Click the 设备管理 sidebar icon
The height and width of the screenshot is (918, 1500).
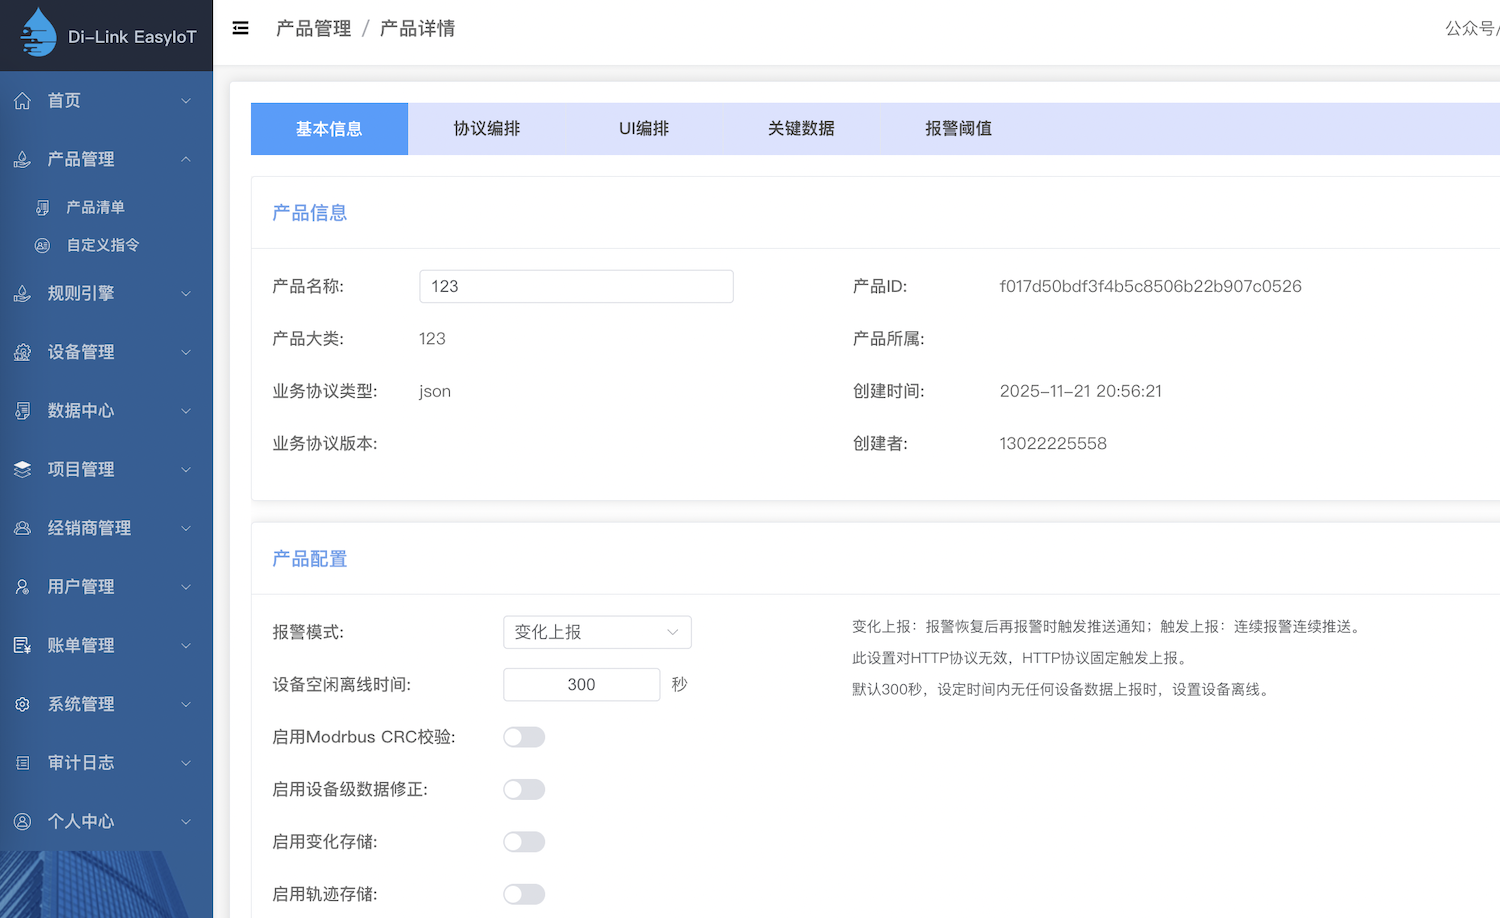[x=22, y=352]
